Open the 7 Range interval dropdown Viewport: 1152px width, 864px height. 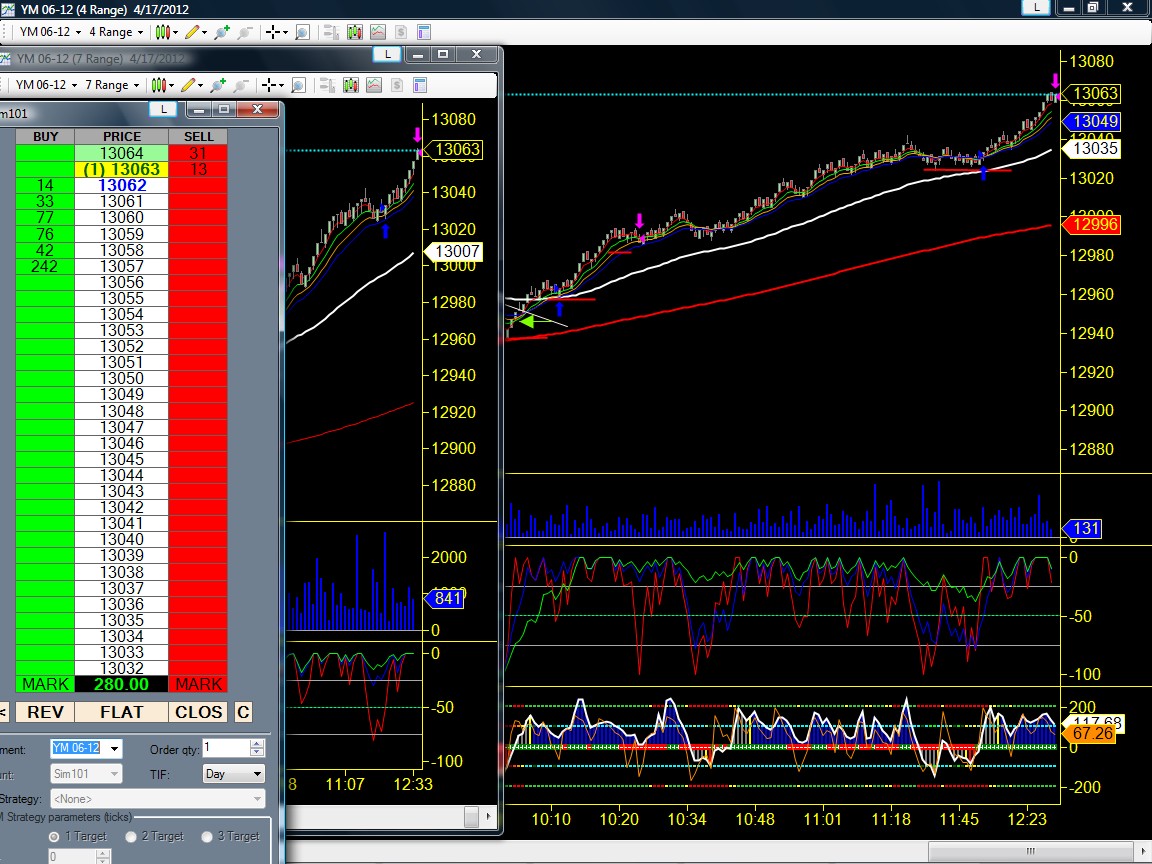pos(112,85)
